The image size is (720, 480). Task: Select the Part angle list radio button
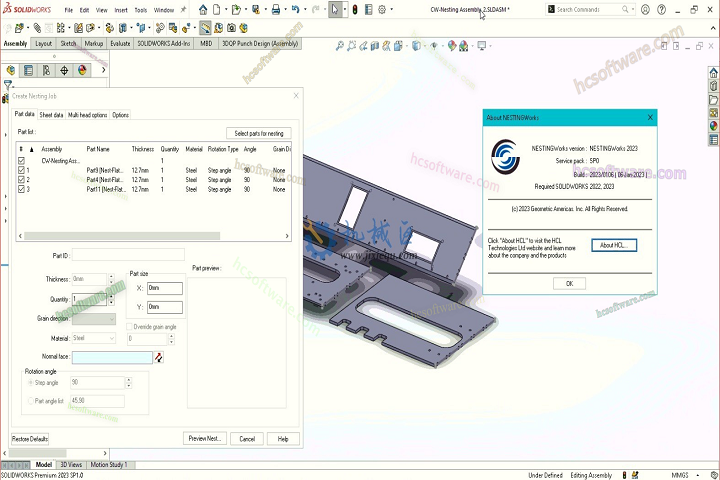tap(30, 401)
